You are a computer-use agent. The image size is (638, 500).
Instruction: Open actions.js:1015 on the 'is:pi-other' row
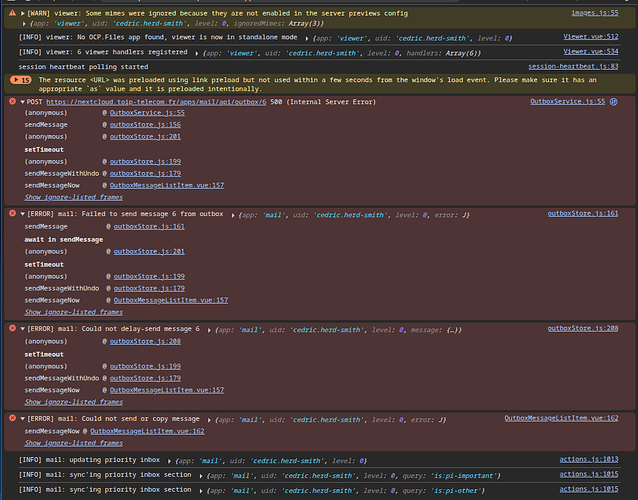589,489
